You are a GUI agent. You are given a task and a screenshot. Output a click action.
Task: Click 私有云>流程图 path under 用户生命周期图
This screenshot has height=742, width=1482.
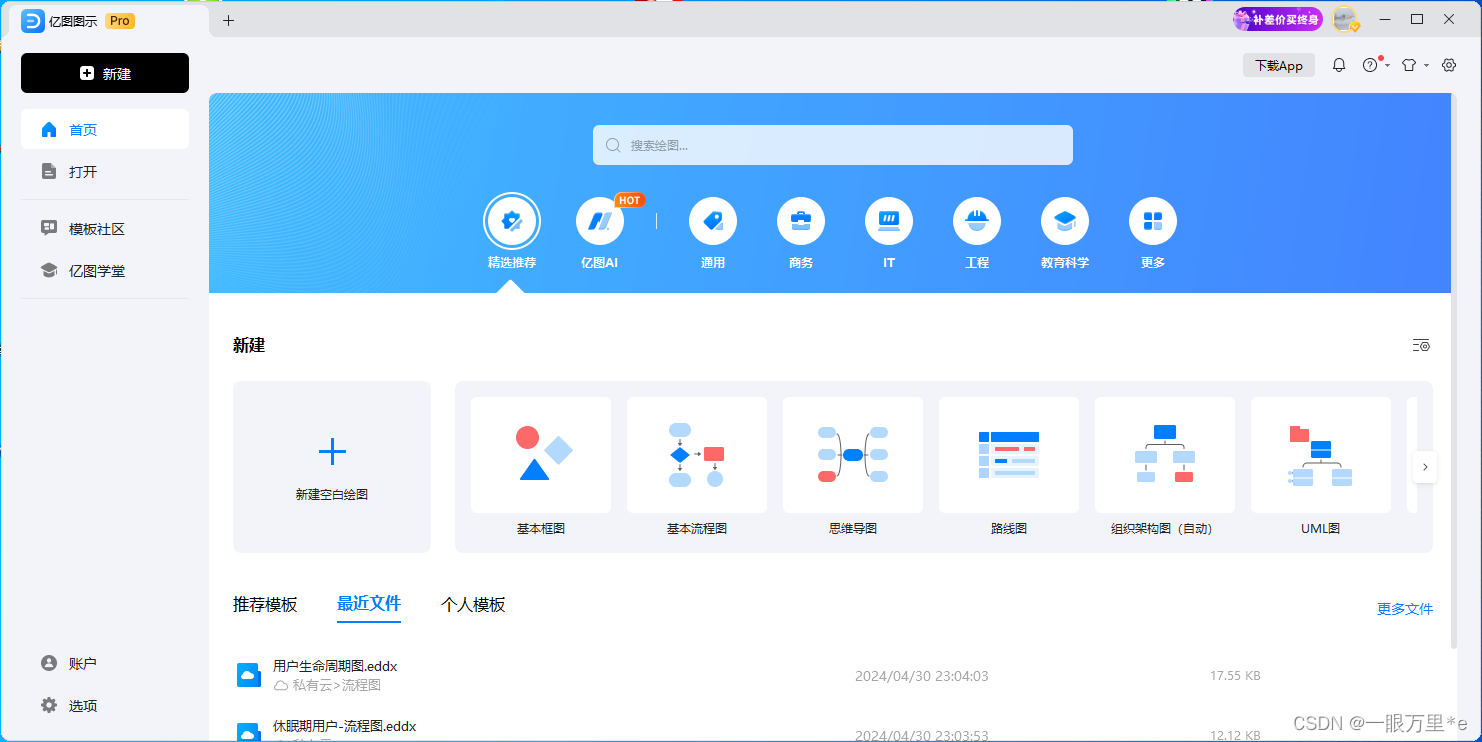coord(336,685)
